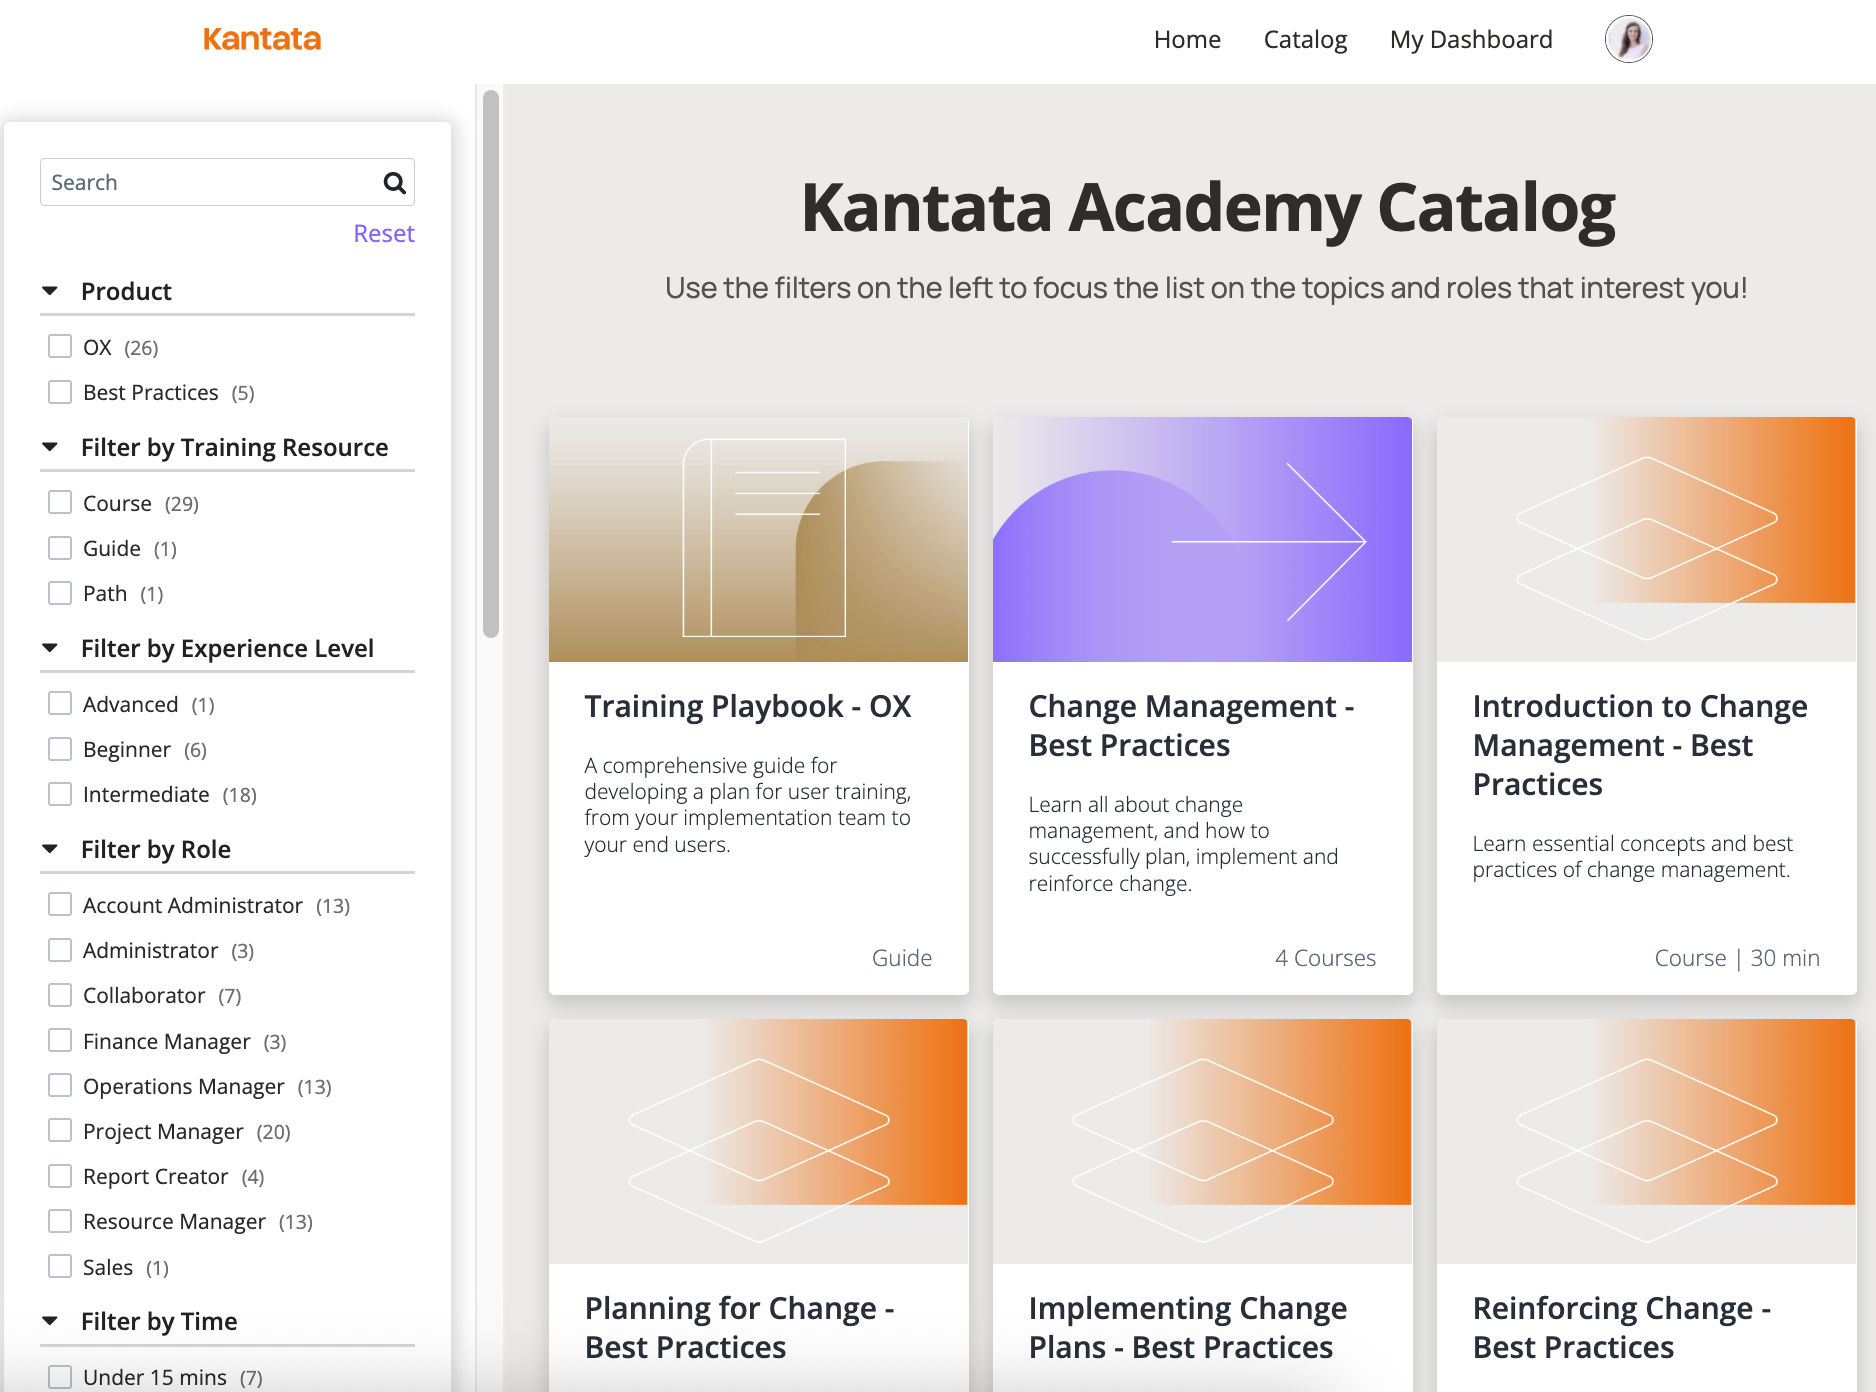
Task: Click 'Filter by Training Resource' heading text
Action: 234,447
